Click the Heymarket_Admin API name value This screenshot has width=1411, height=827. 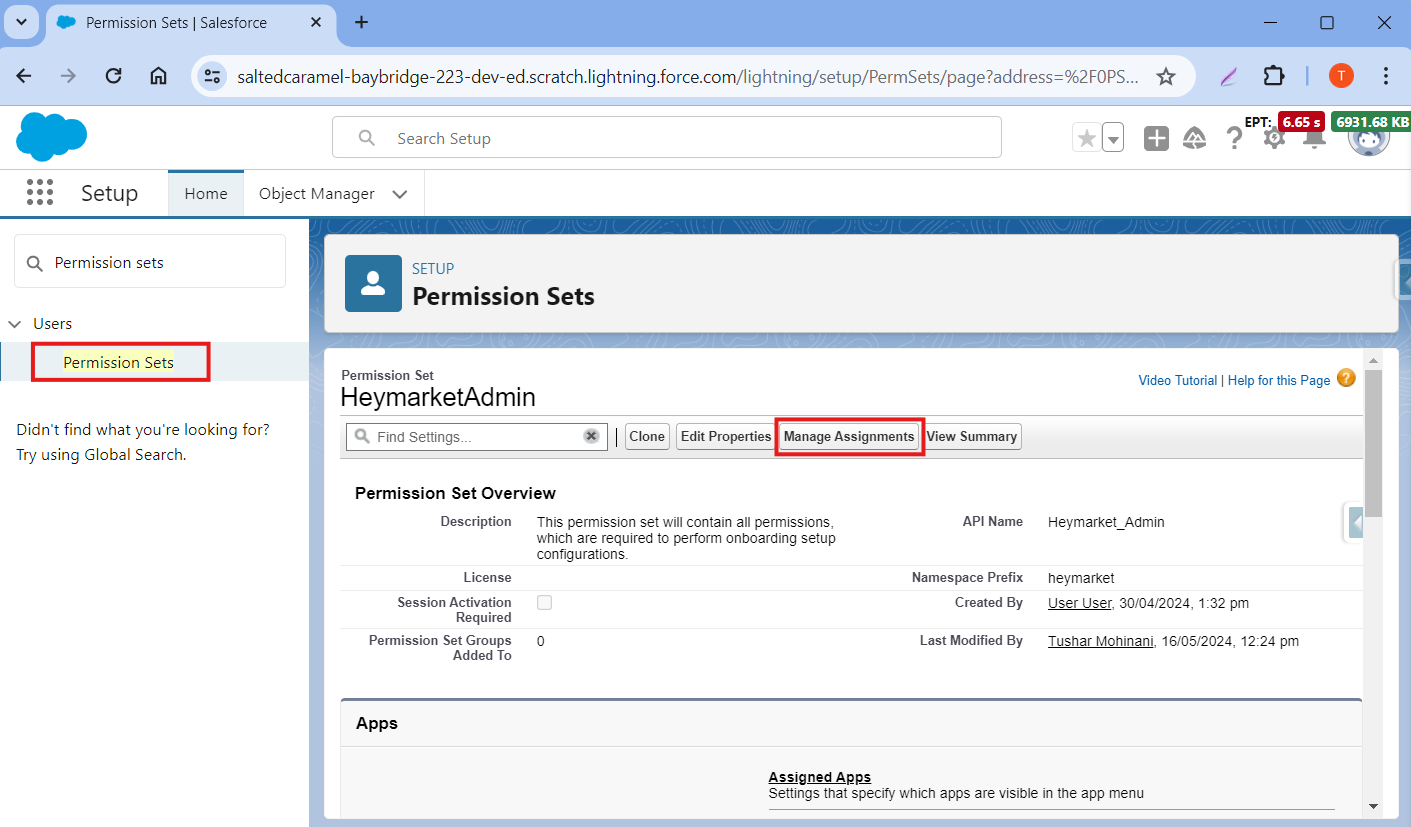point(1106,522)
